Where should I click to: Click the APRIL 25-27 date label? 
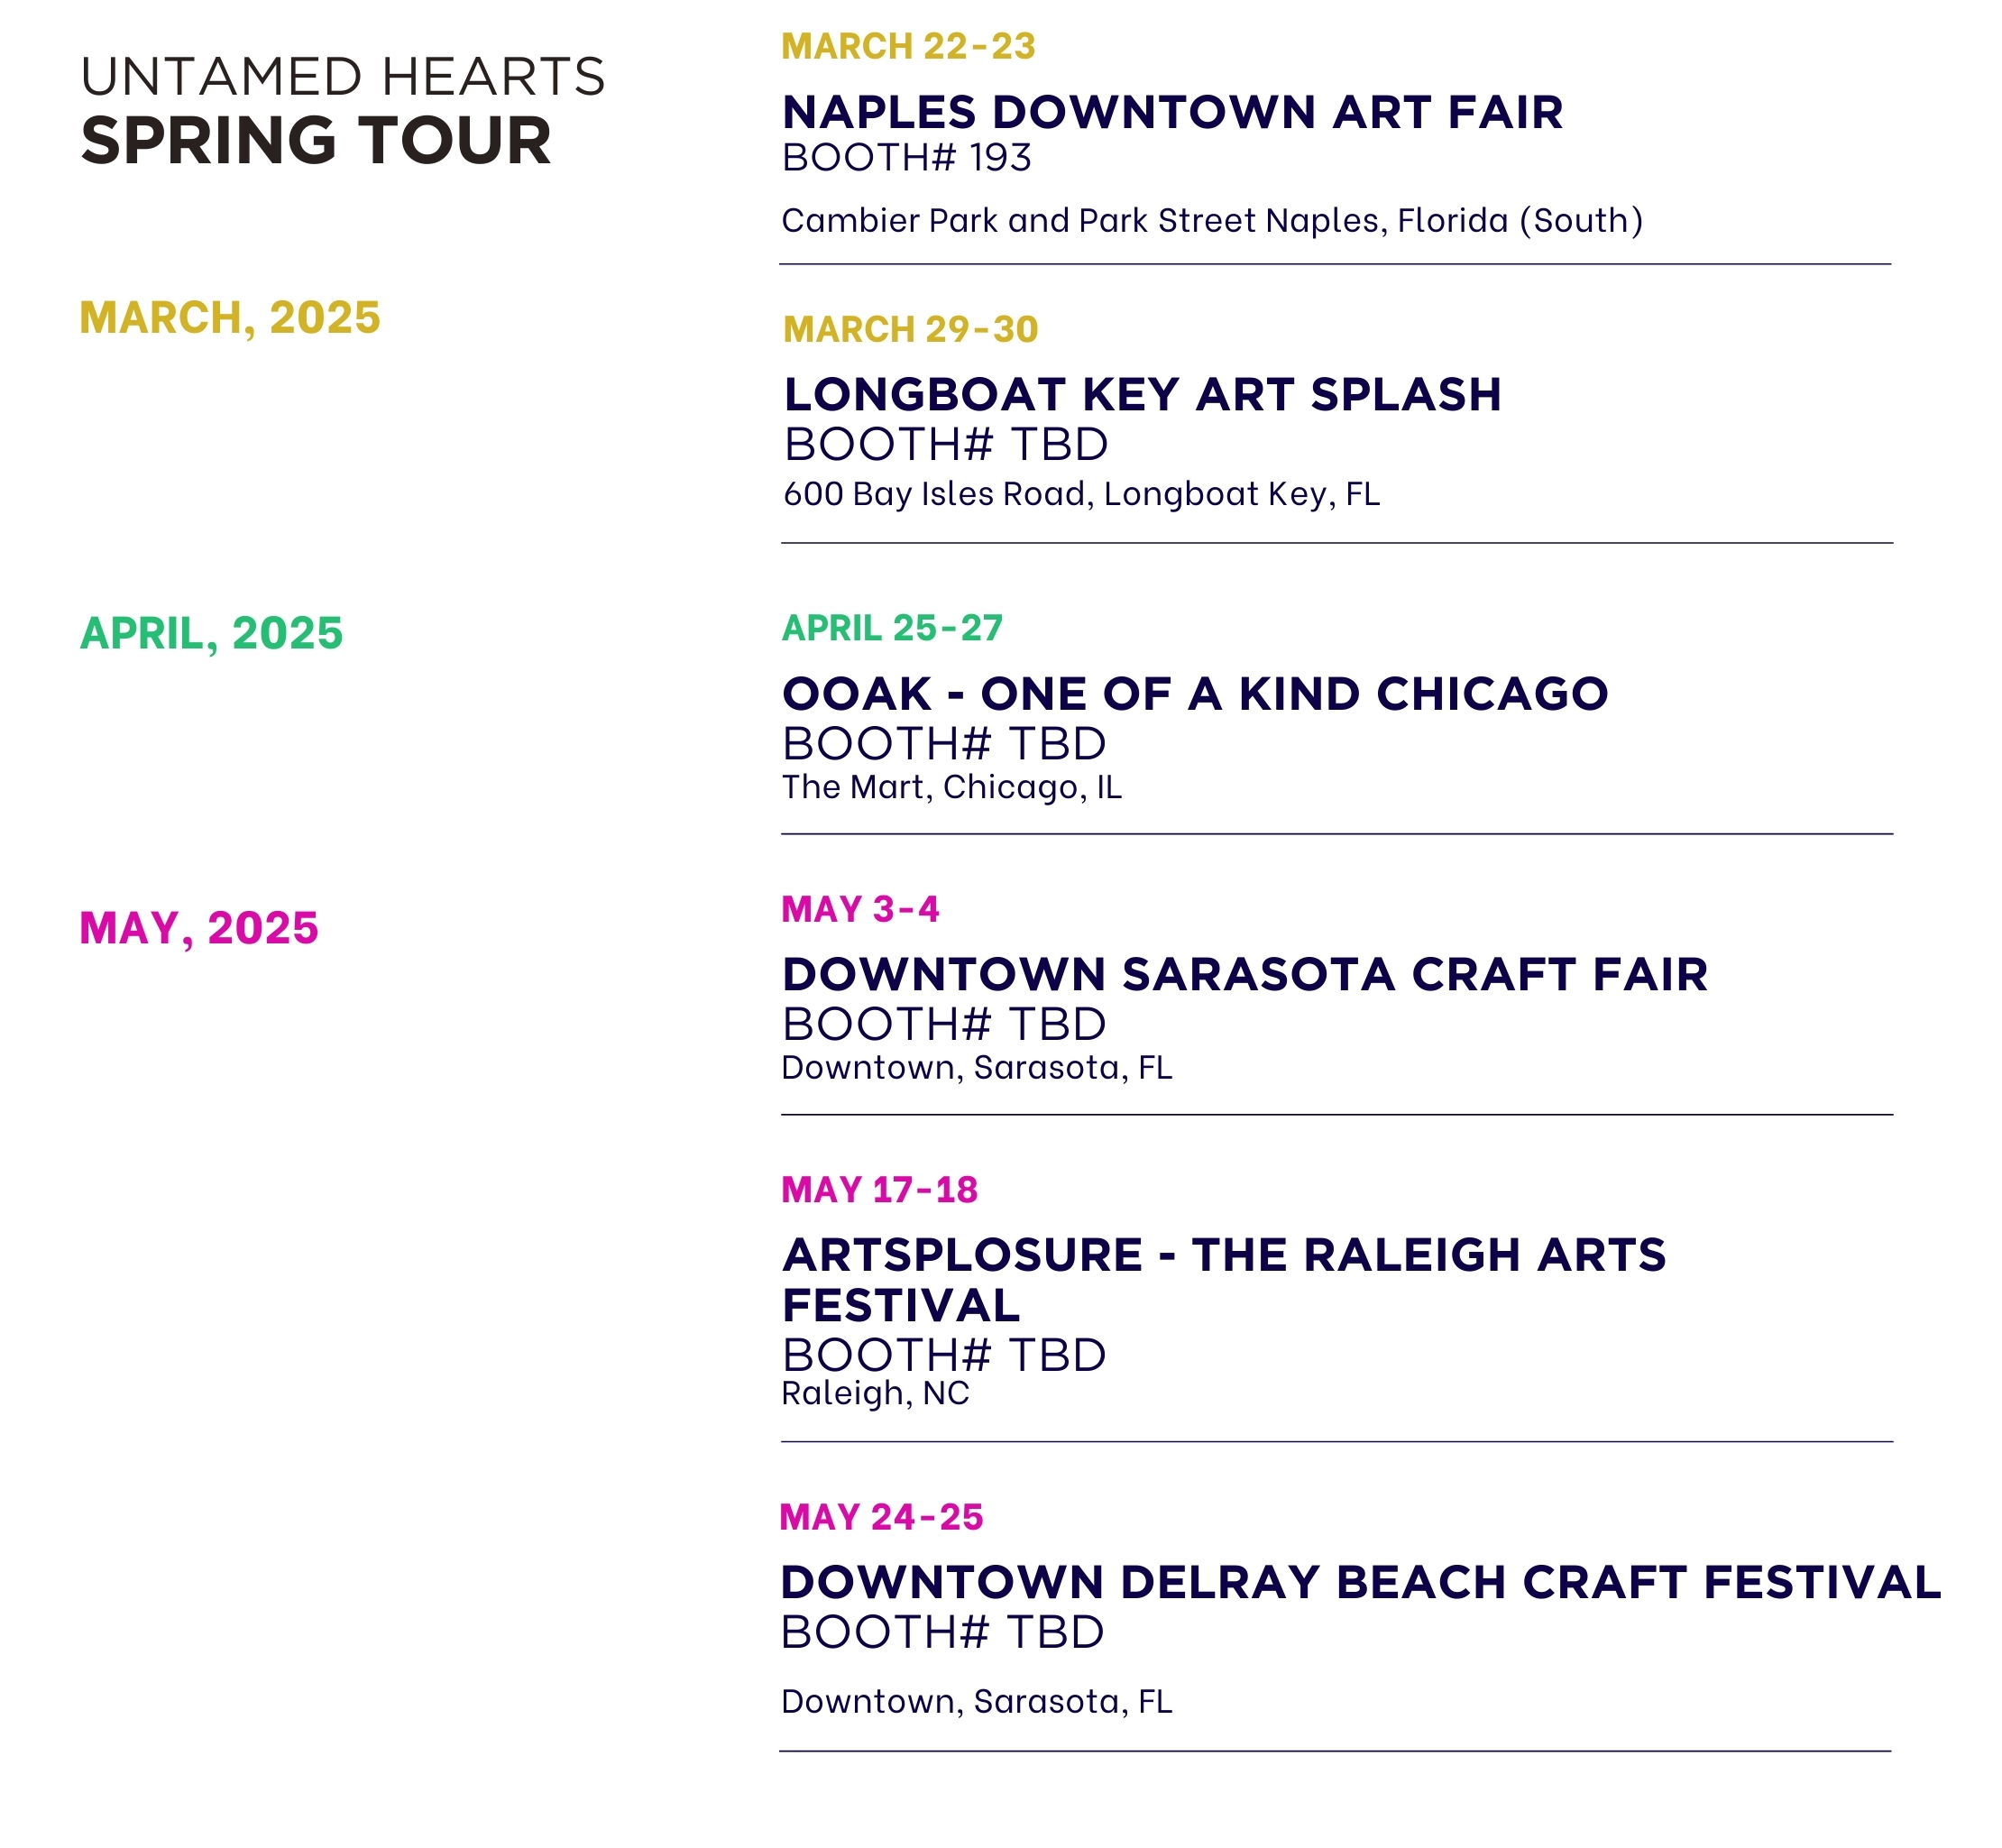click(891, 628)
